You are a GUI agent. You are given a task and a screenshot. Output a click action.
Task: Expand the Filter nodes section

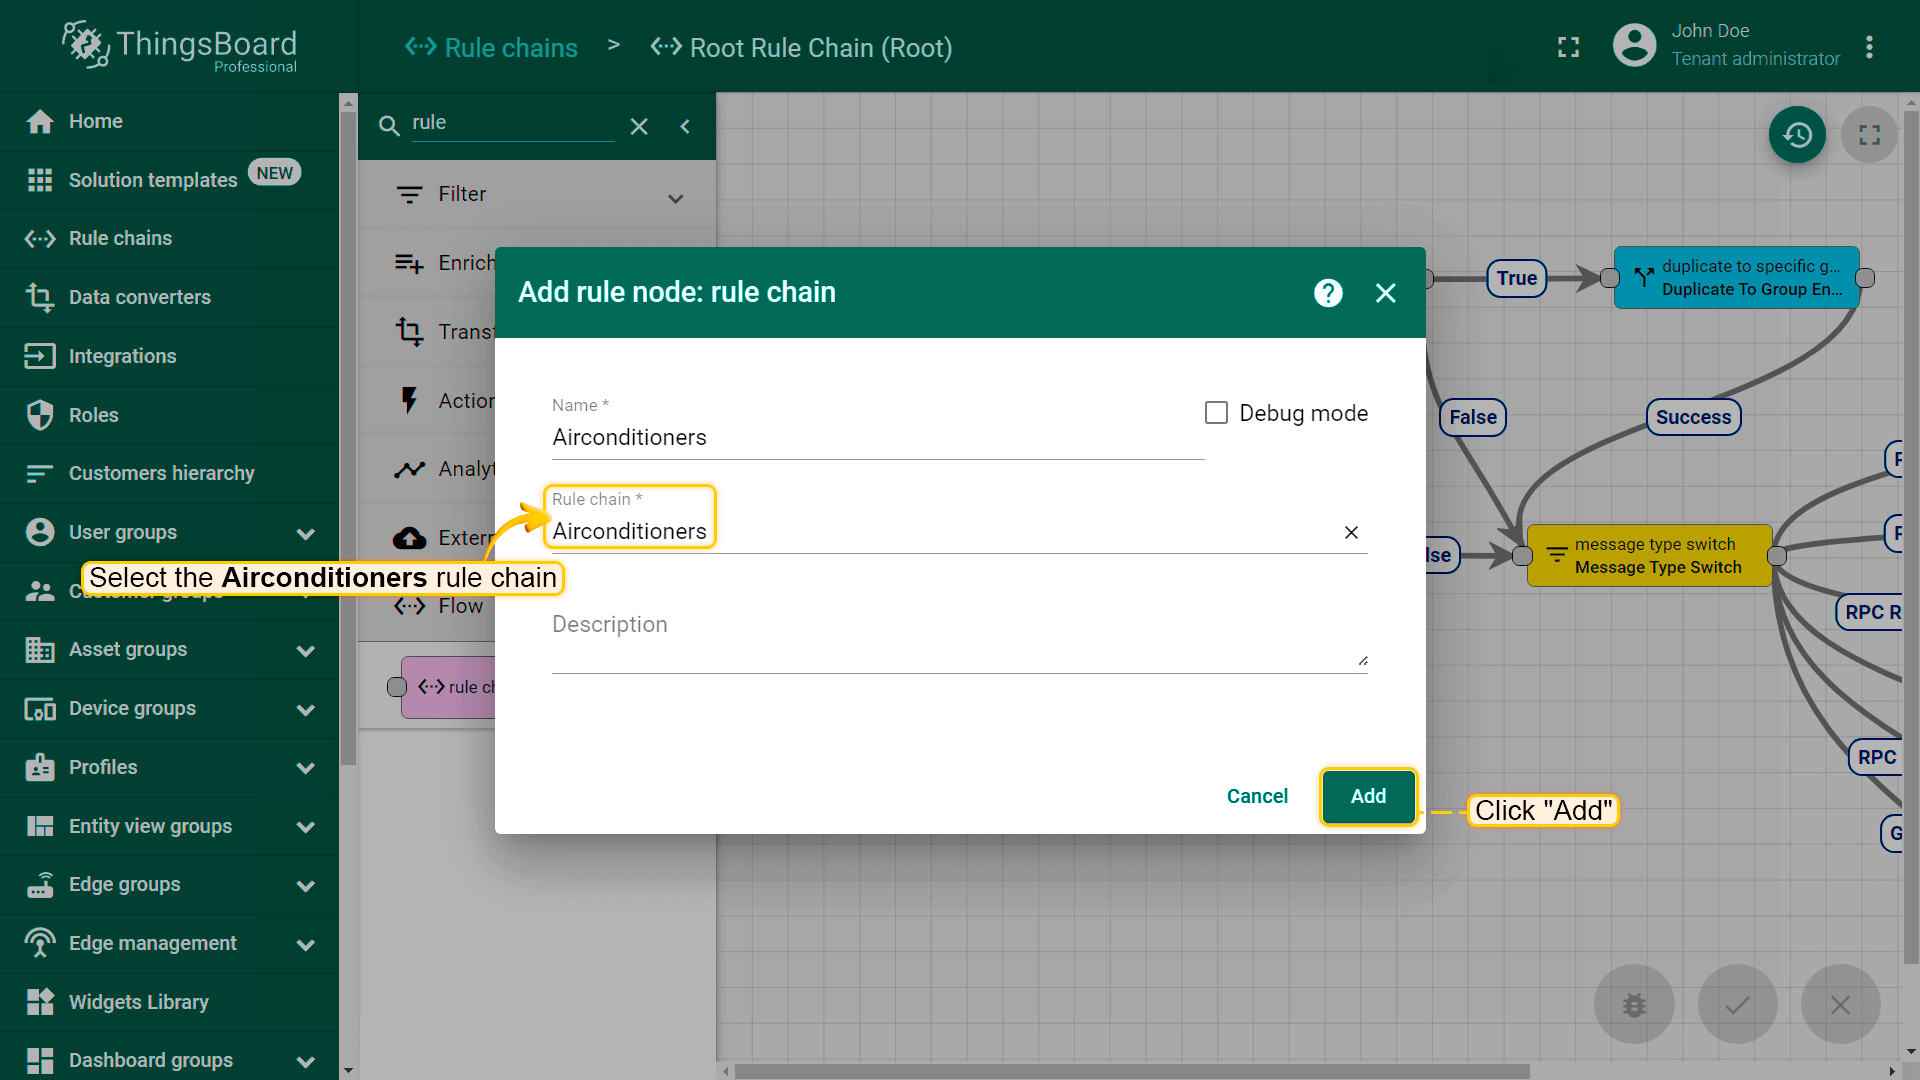676,198
